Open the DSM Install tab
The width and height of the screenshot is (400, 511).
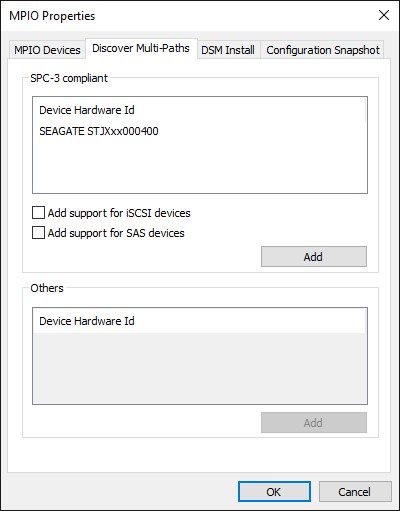click(228, 50)
